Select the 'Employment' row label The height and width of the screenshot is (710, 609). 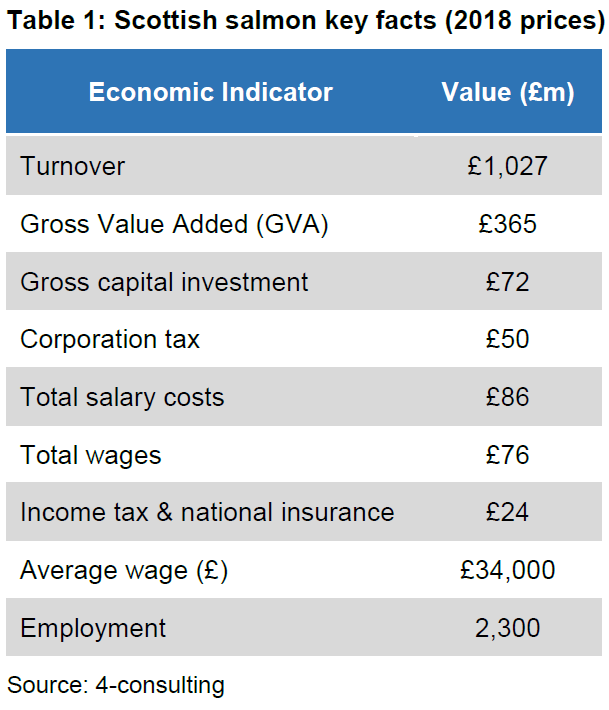[x=93, y=628]
